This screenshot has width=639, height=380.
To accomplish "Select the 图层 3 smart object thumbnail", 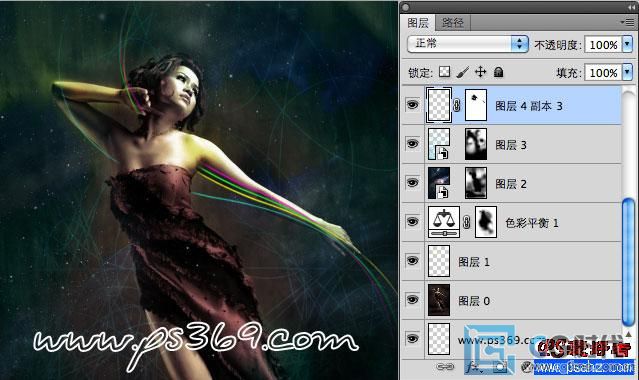I will (x=439, y=144).
